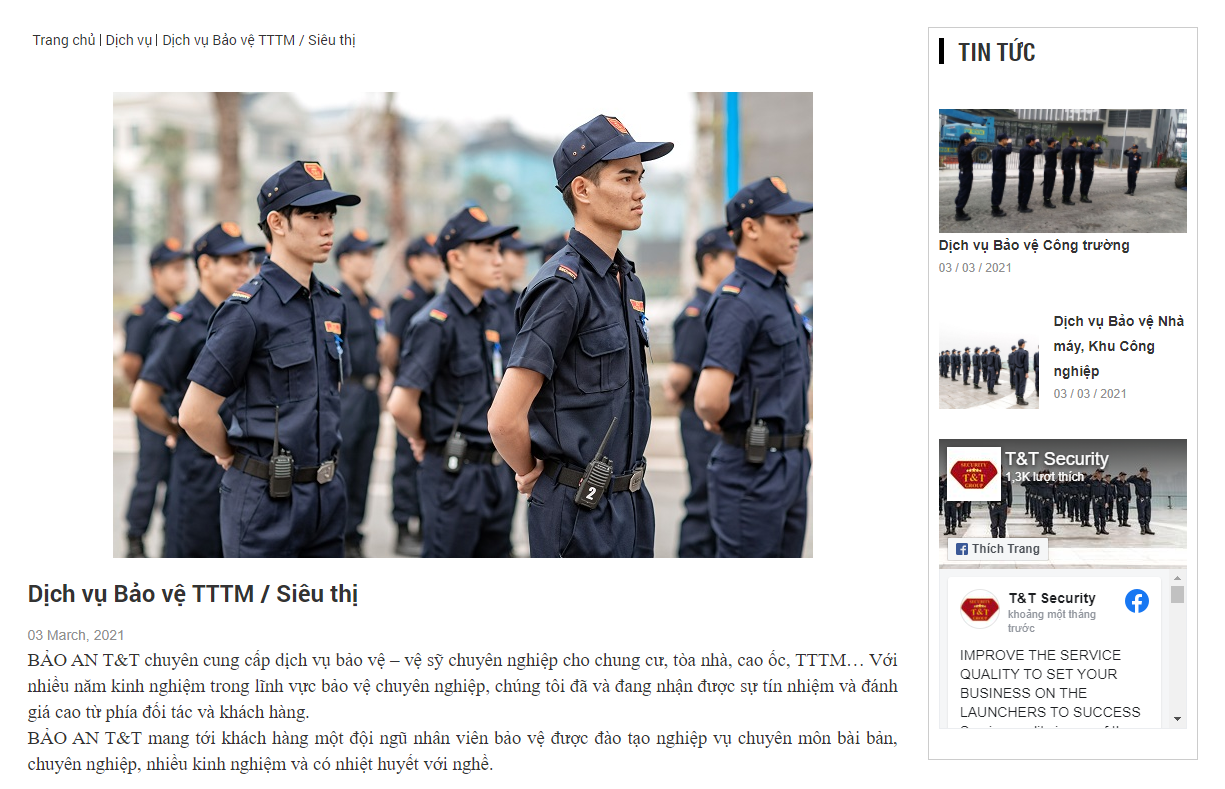Click the small T&T Security avatar in post
Image resolution: width=1225 pixels, height=789 pixels.
tap(980, 609)
